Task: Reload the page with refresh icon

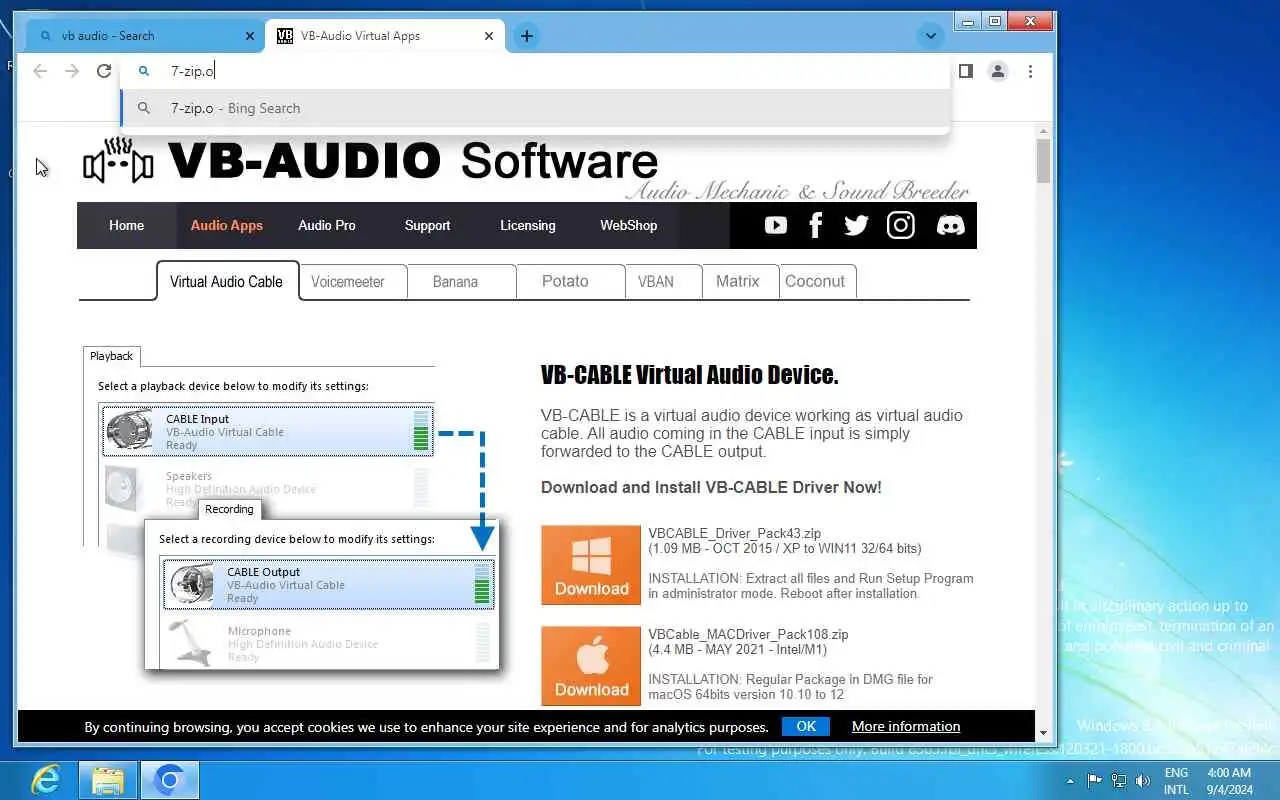Action: coord(104,71)
